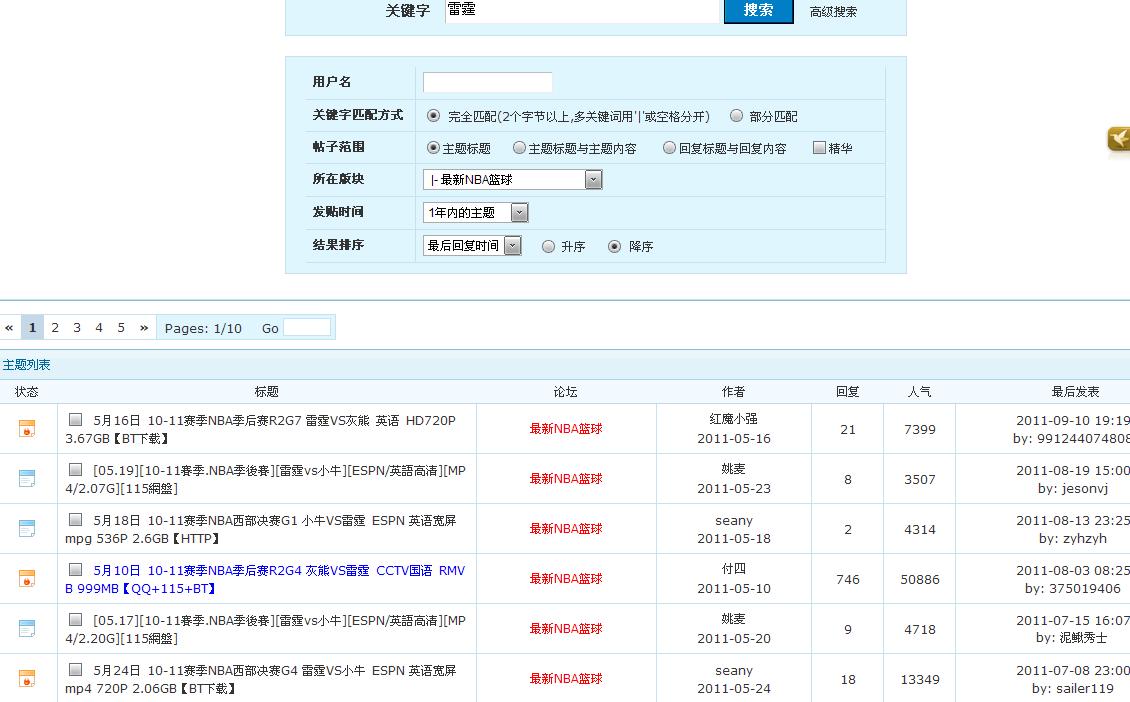
Task: Open the 发贴时间 1年内的主题 dropdown
Action: (476, 213)
